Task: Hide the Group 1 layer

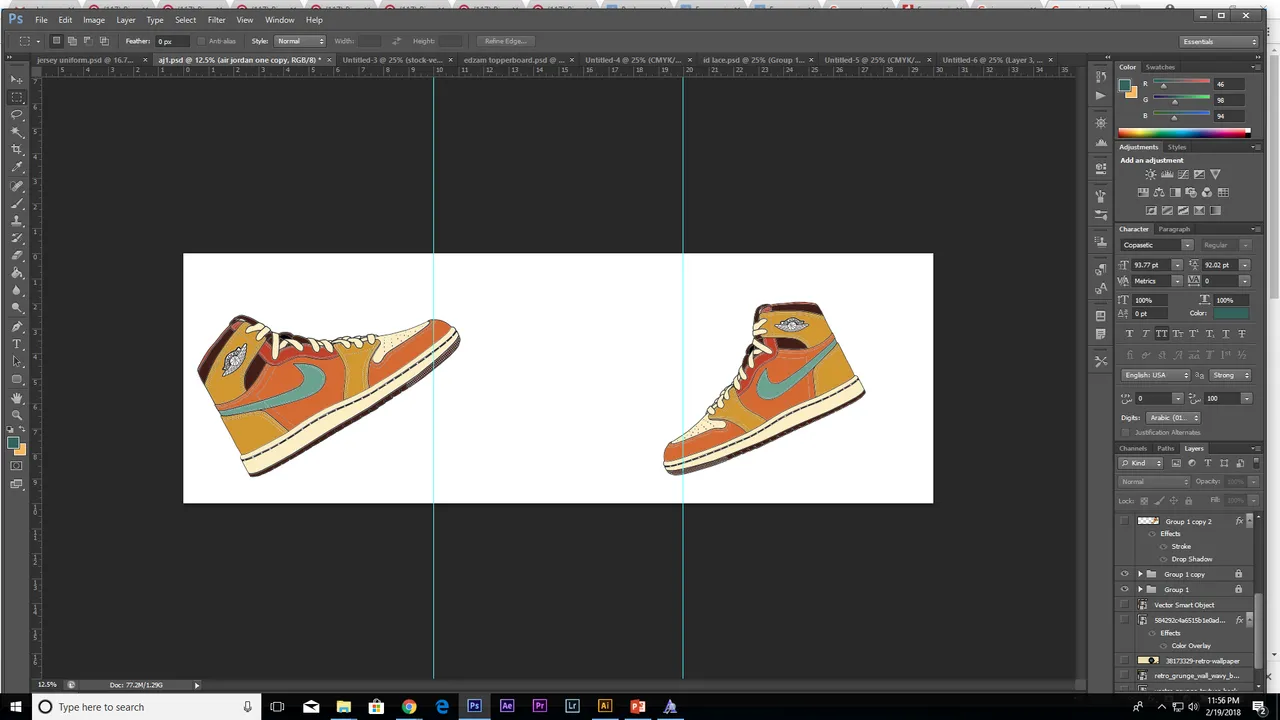Action: tap(1124, 589)
